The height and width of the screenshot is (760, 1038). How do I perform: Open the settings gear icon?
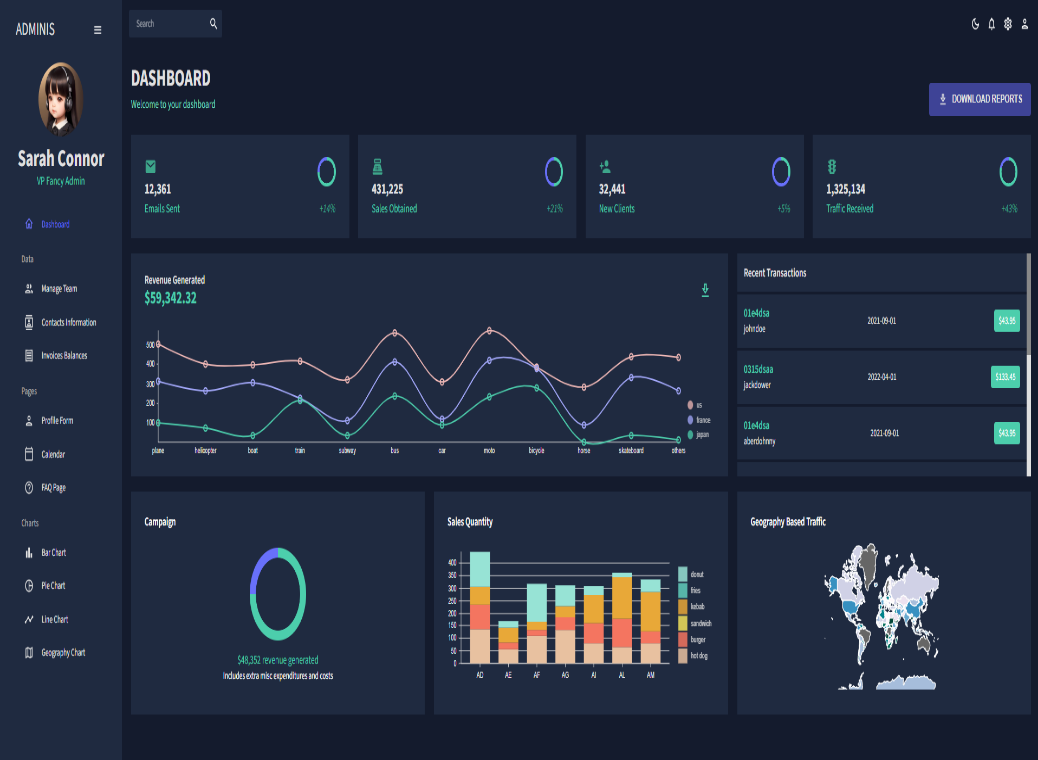pos(1008,24)
